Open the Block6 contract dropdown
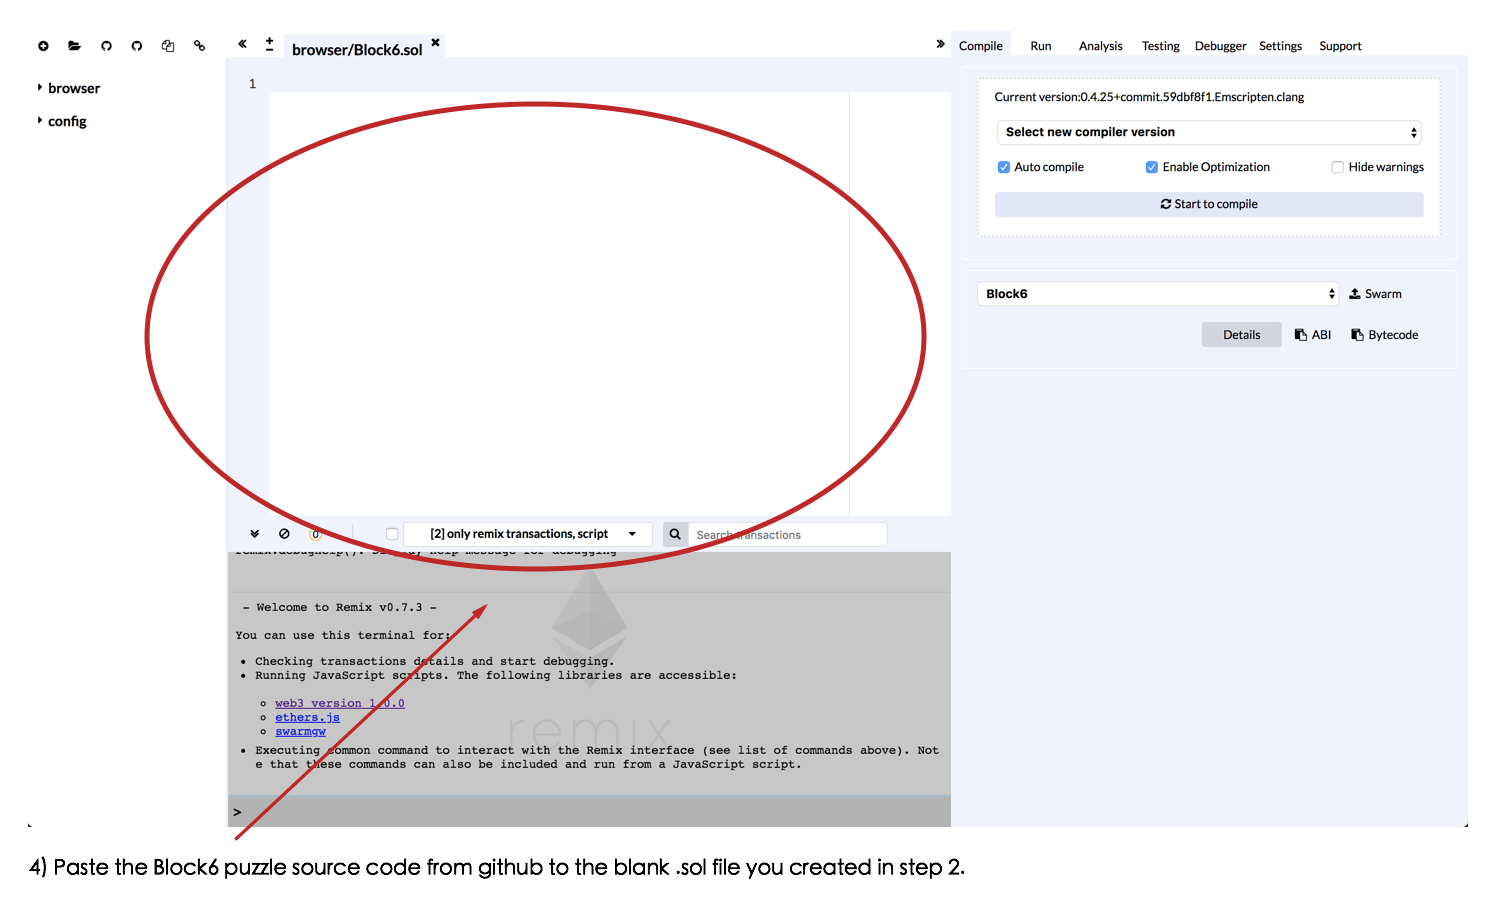This screenshot has height=908, width=1496. click(x=1158, y=294)
